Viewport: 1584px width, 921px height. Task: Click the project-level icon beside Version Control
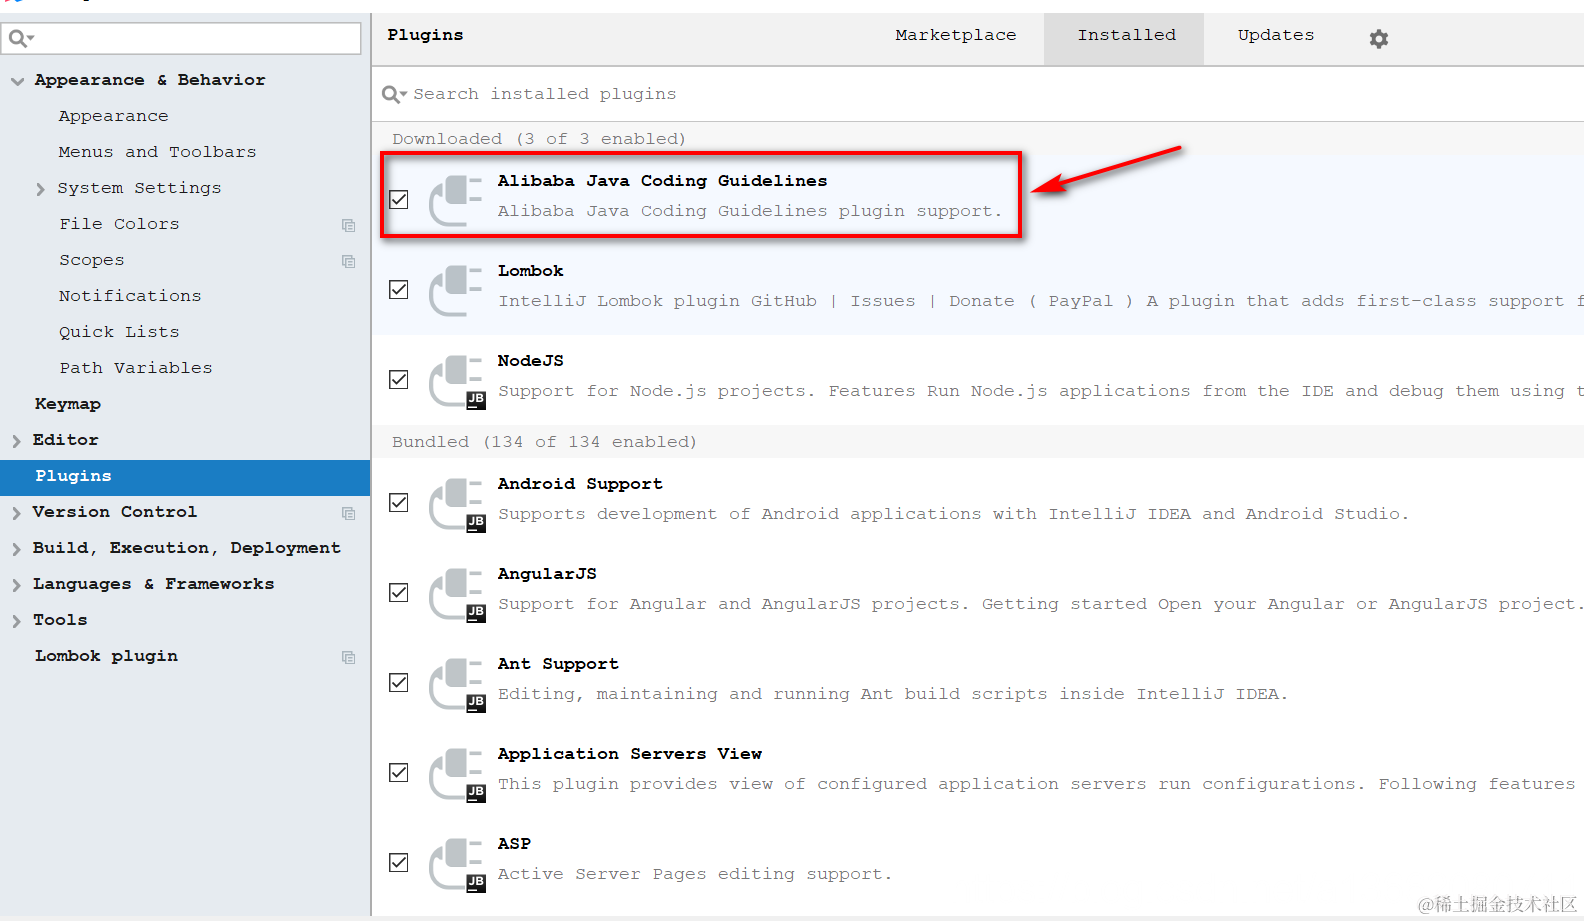tap(348, 513)
